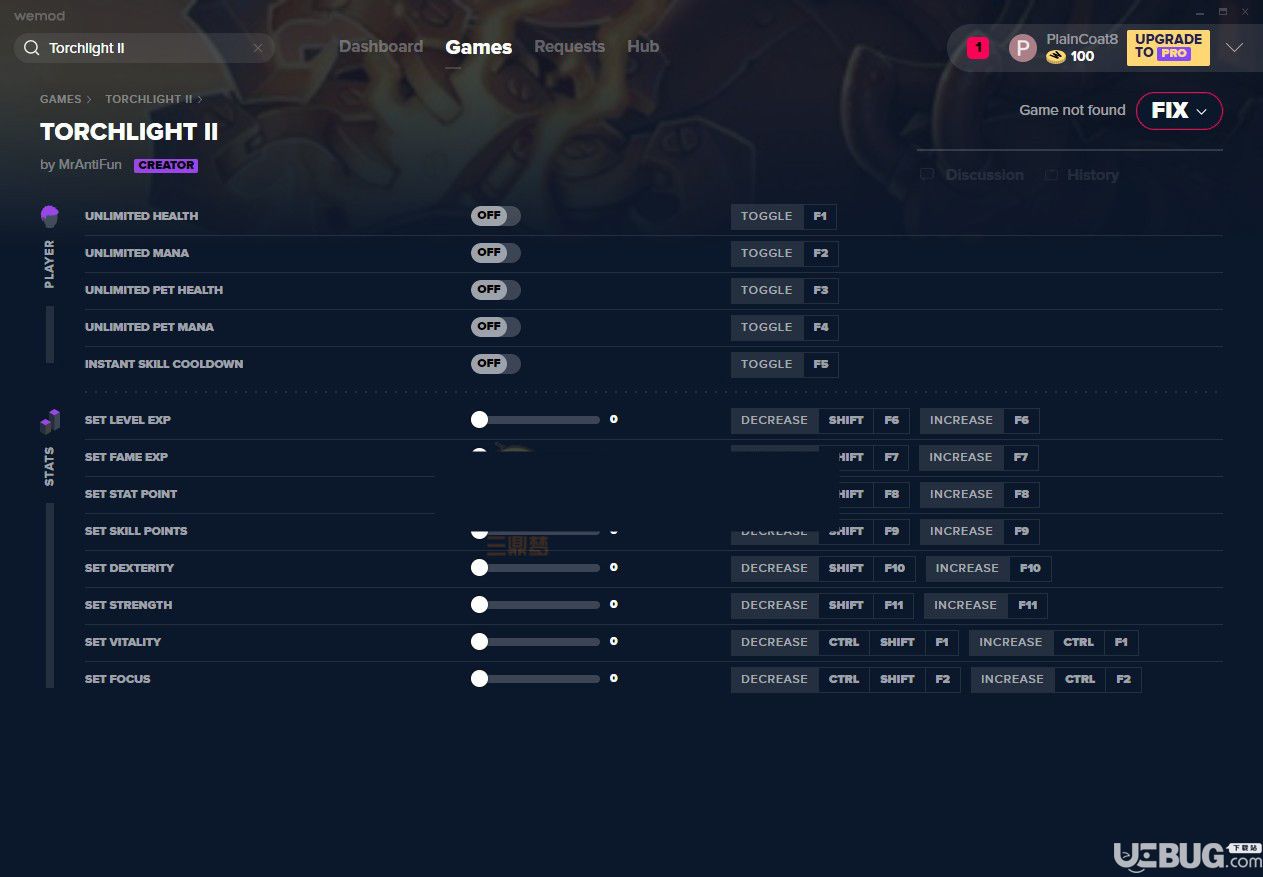
Task: Click DECREASE hotkey for Set Level Exp
Action: click(x=774, y=420)
